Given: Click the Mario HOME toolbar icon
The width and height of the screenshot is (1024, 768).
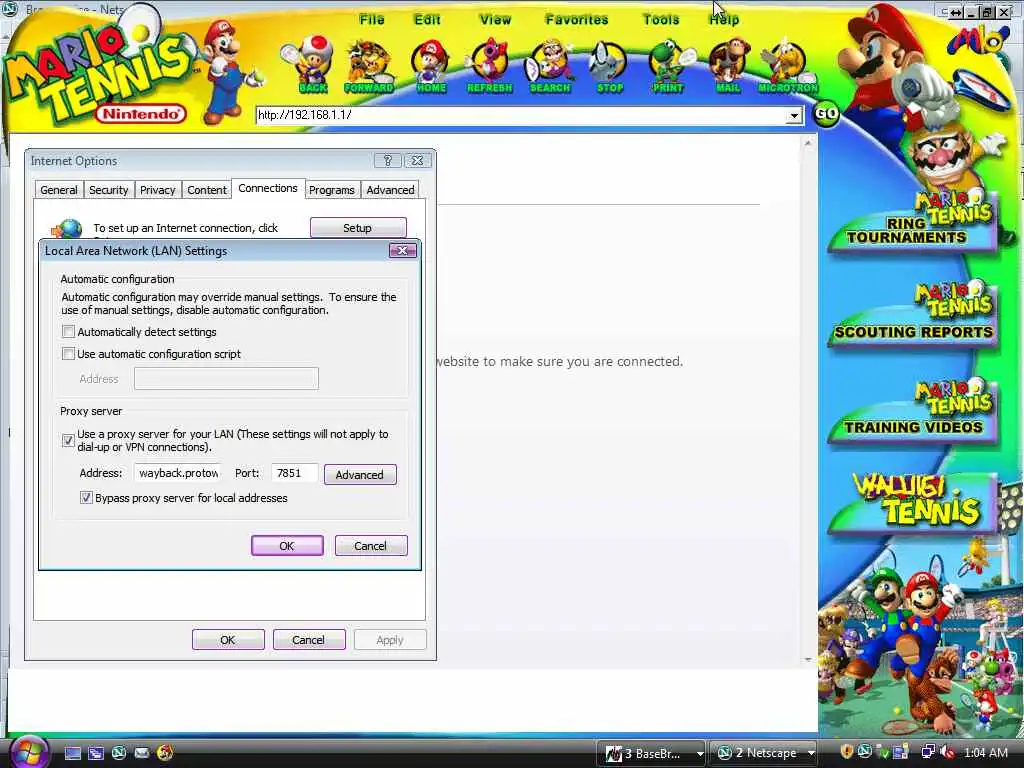Looking at the screenshot, I should 430,65.
